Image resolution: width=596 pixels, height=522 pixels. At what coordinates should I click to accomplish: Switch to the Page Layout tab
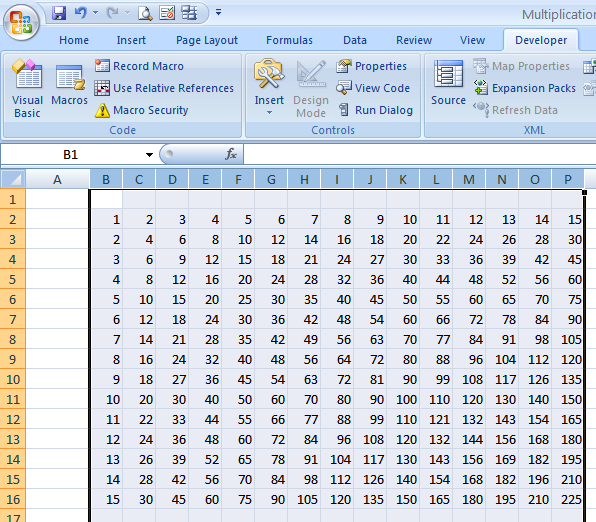click(x=207, y=40)
